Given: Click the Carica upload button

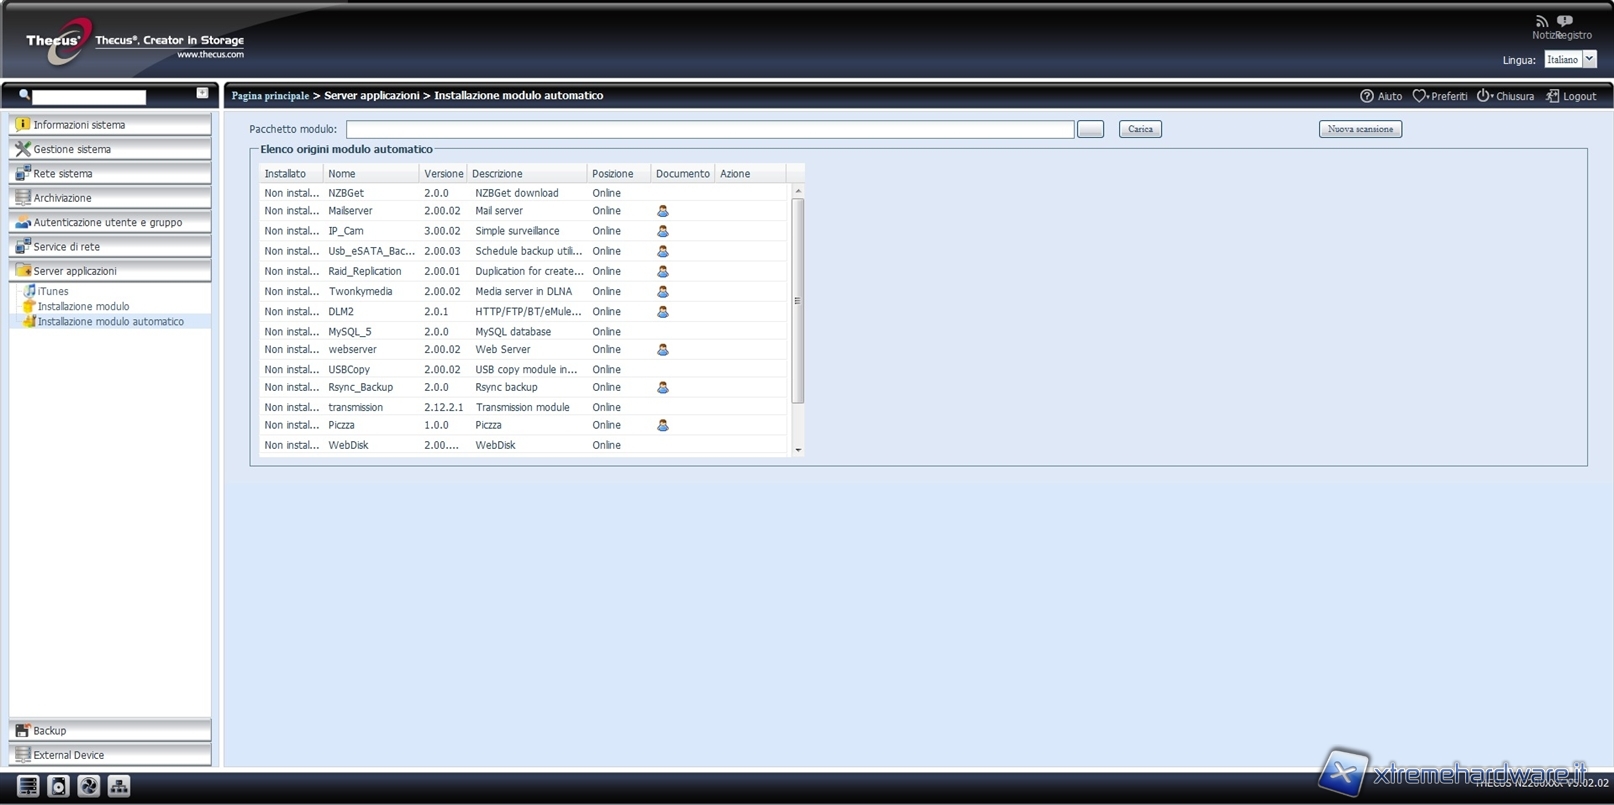Looking at the screenshot, I should tap(1140, 129).
